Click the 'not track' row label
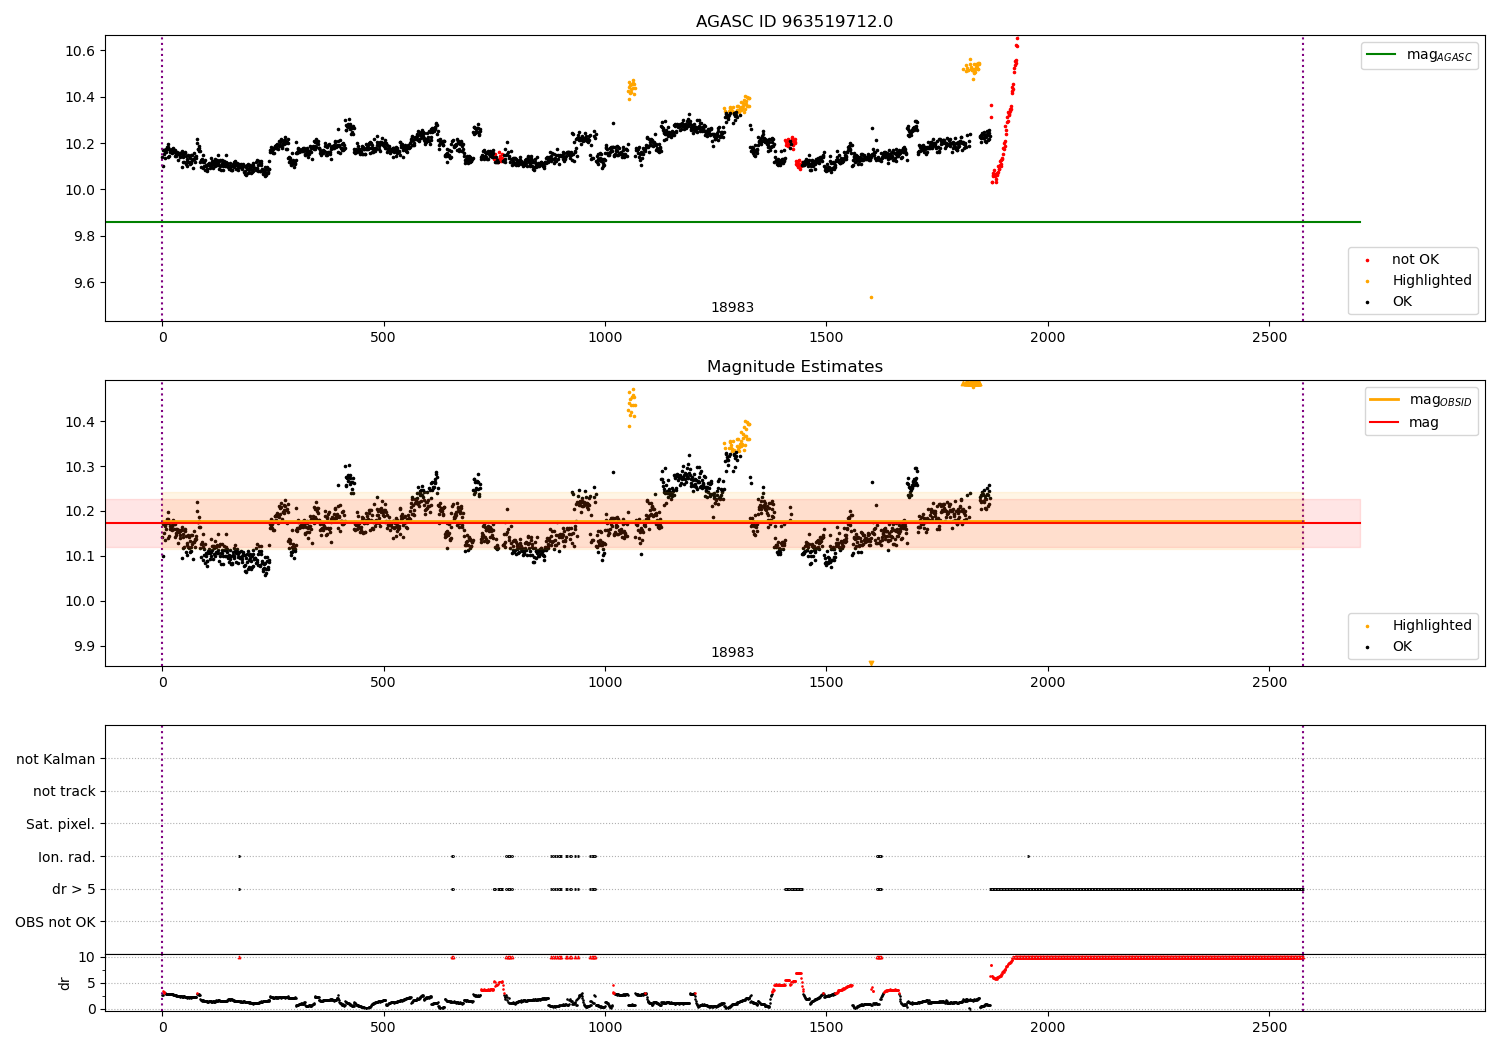1500x1050 pixels. [x=64, y=791]
